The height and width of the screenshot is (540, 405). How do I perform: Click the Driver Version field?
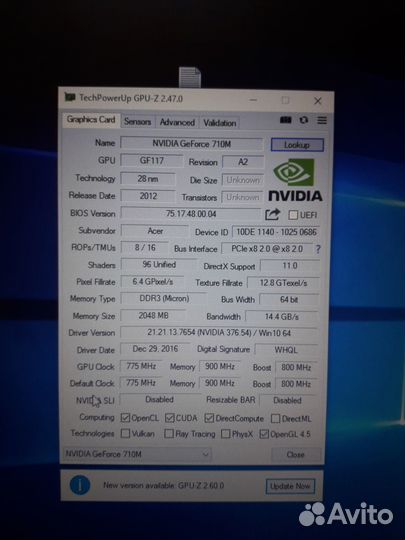[219, 333]
